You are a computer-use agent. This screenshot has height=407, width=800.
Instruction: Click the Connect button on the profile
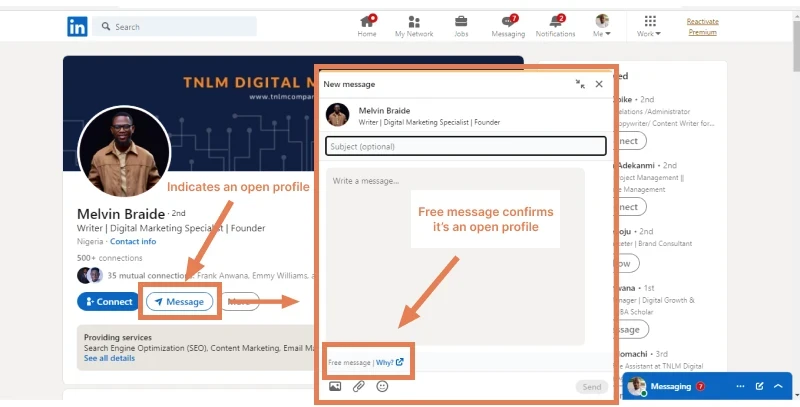tap(108, 301)
